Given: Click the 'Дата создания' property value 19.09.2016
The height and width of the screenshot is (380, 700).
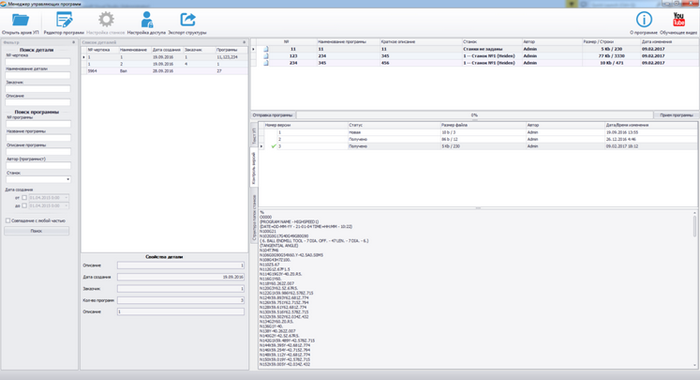Looking at the screenshot, I should [180, 277].
